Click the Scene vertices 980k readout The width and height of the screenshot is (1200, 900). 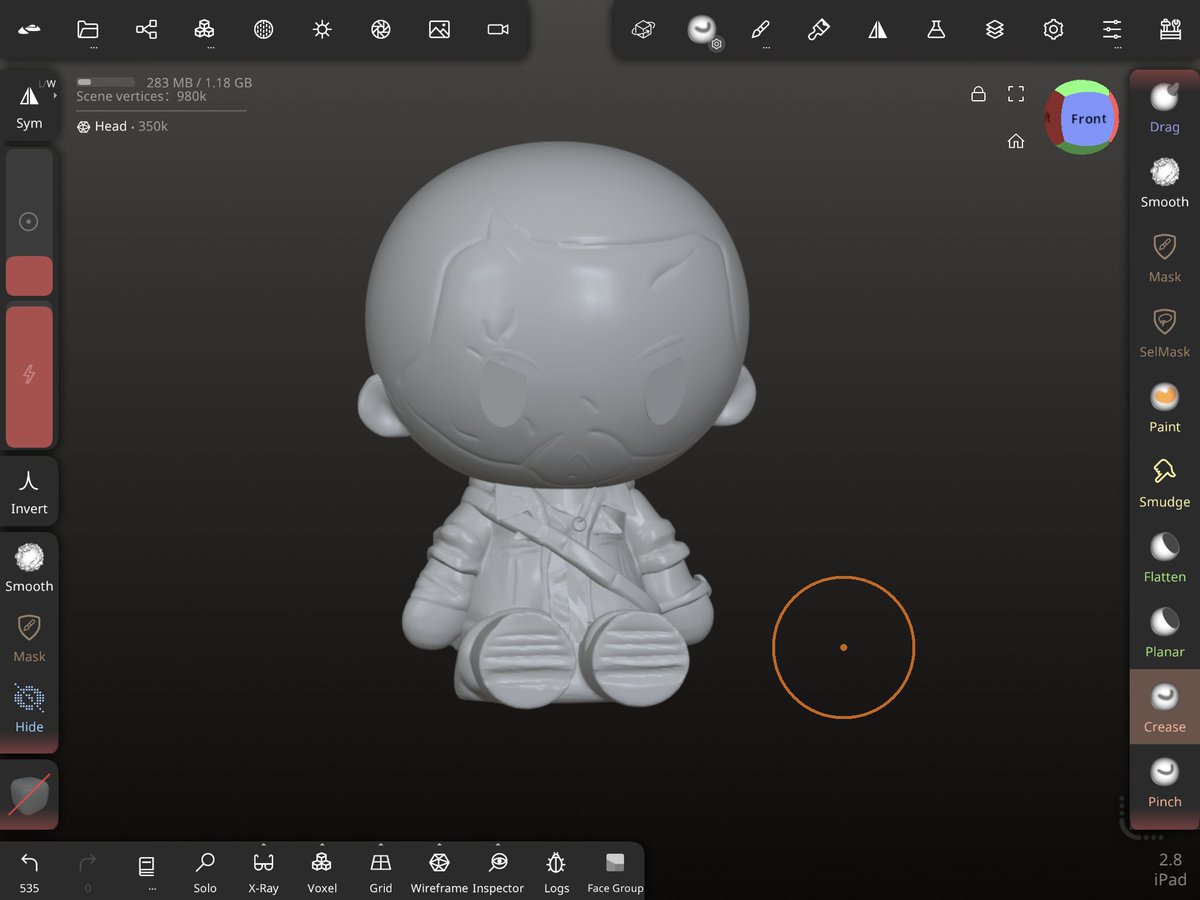pyautogui.click(x=141, y=97)
